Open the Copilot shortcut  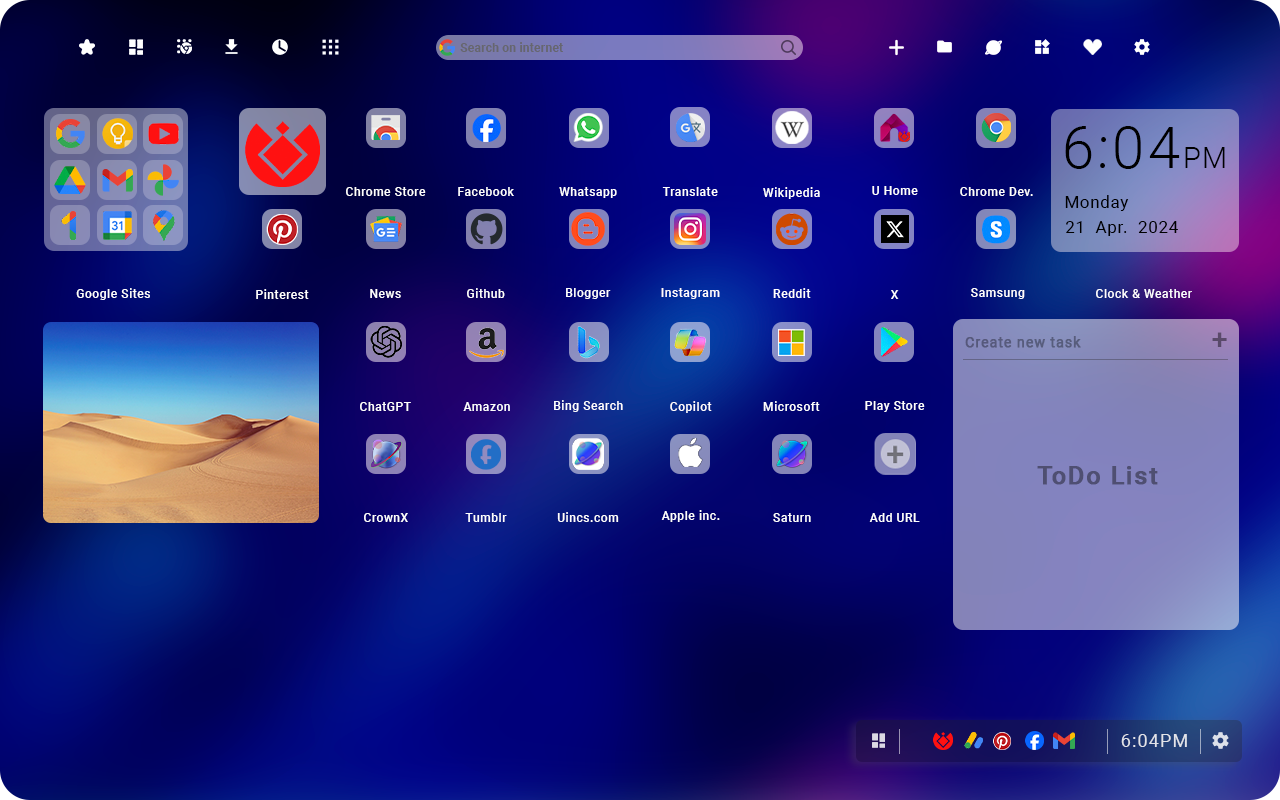coord(690,342)
